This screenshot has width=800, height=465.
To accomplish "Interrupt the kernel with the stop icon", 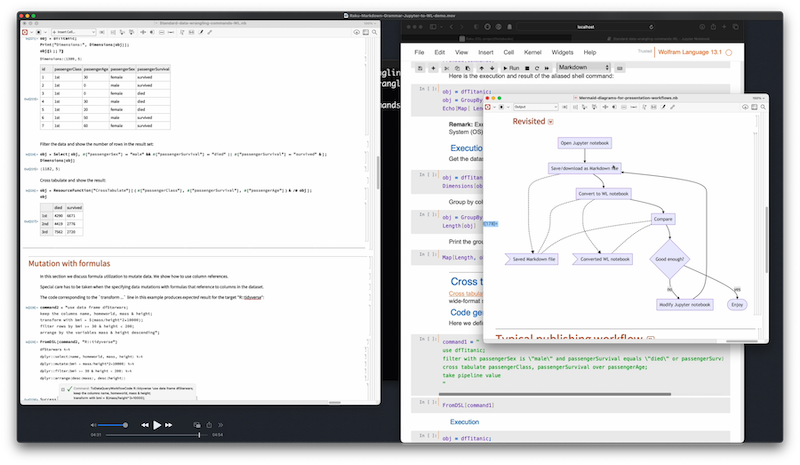I will [527, 68].
